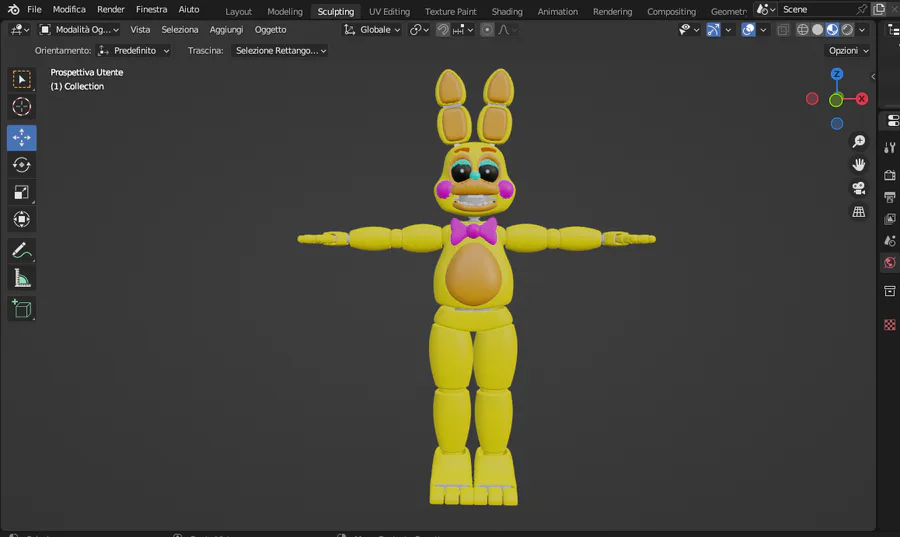
Task: Open Output properties tab (printer icon)
Action: tap(890, 197)
